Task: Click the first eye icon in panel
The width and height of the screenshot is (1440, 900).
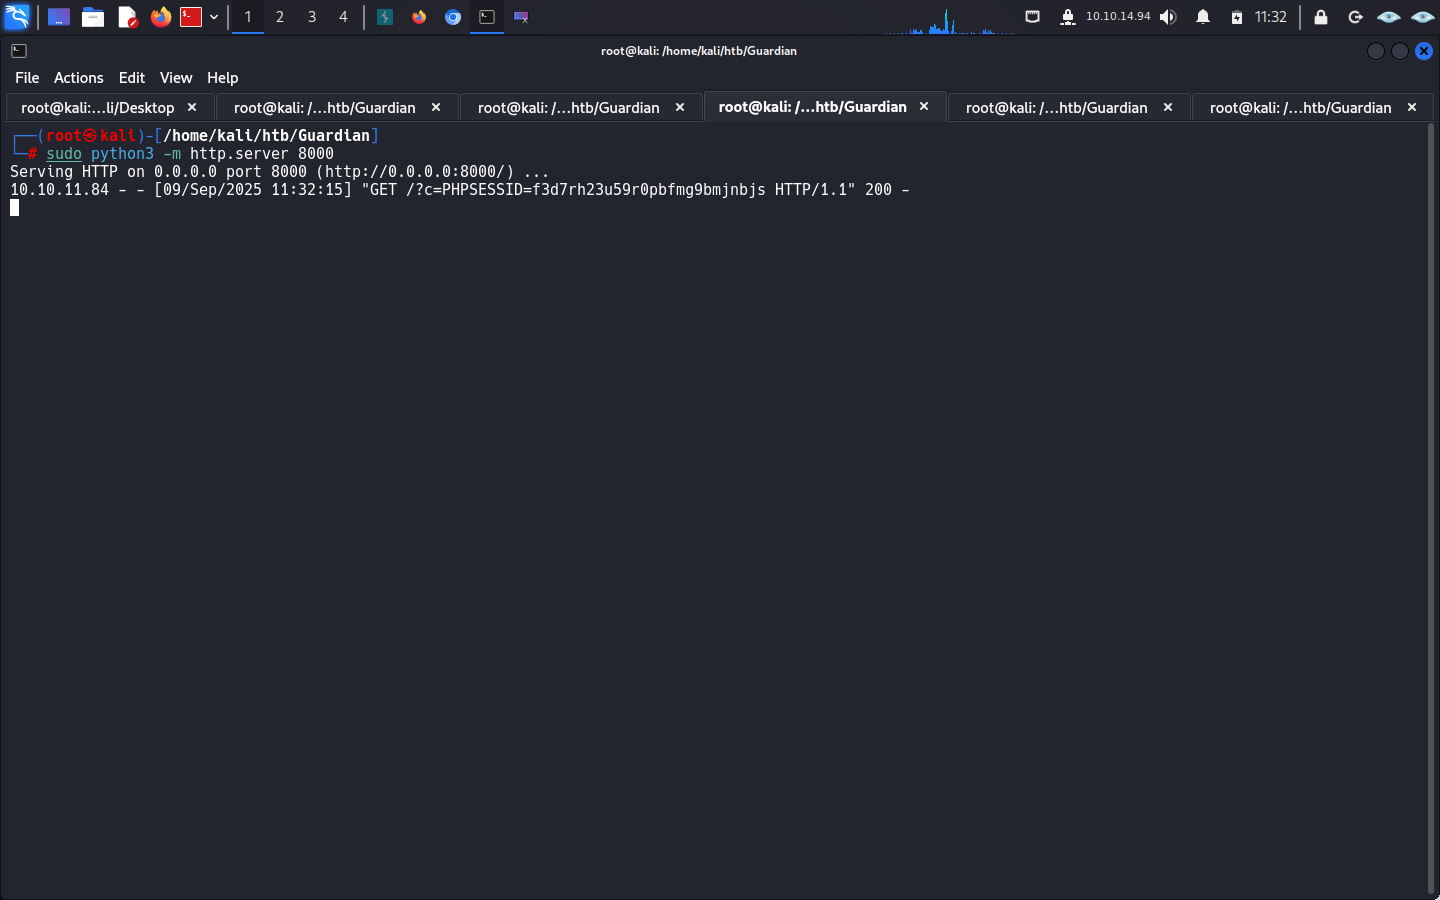Action: [1389, 17]
